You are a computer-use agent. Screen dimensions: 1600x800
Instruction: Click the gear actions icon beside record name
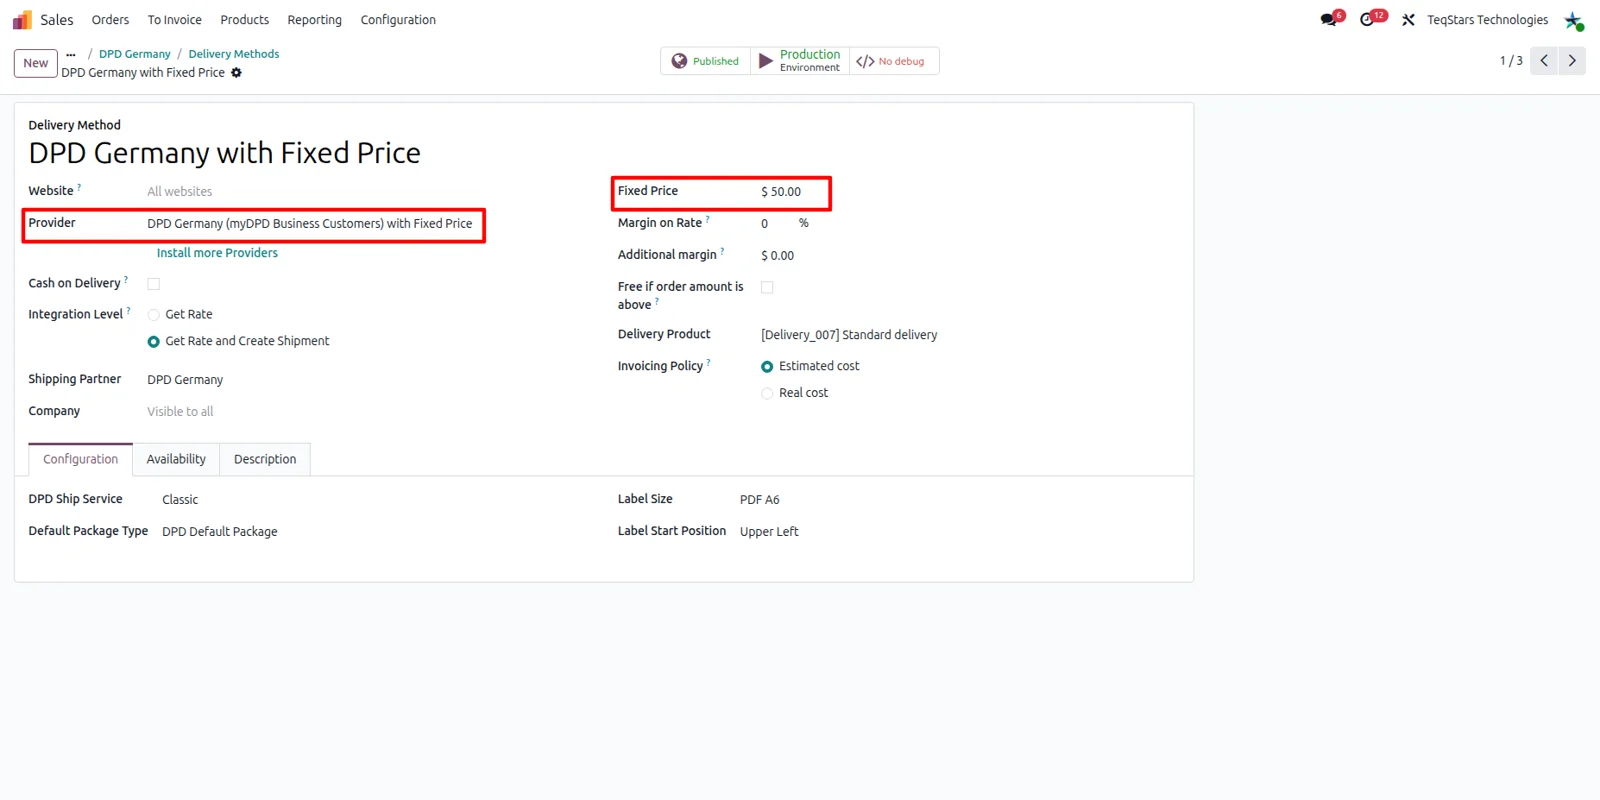(x=236, y=73)
